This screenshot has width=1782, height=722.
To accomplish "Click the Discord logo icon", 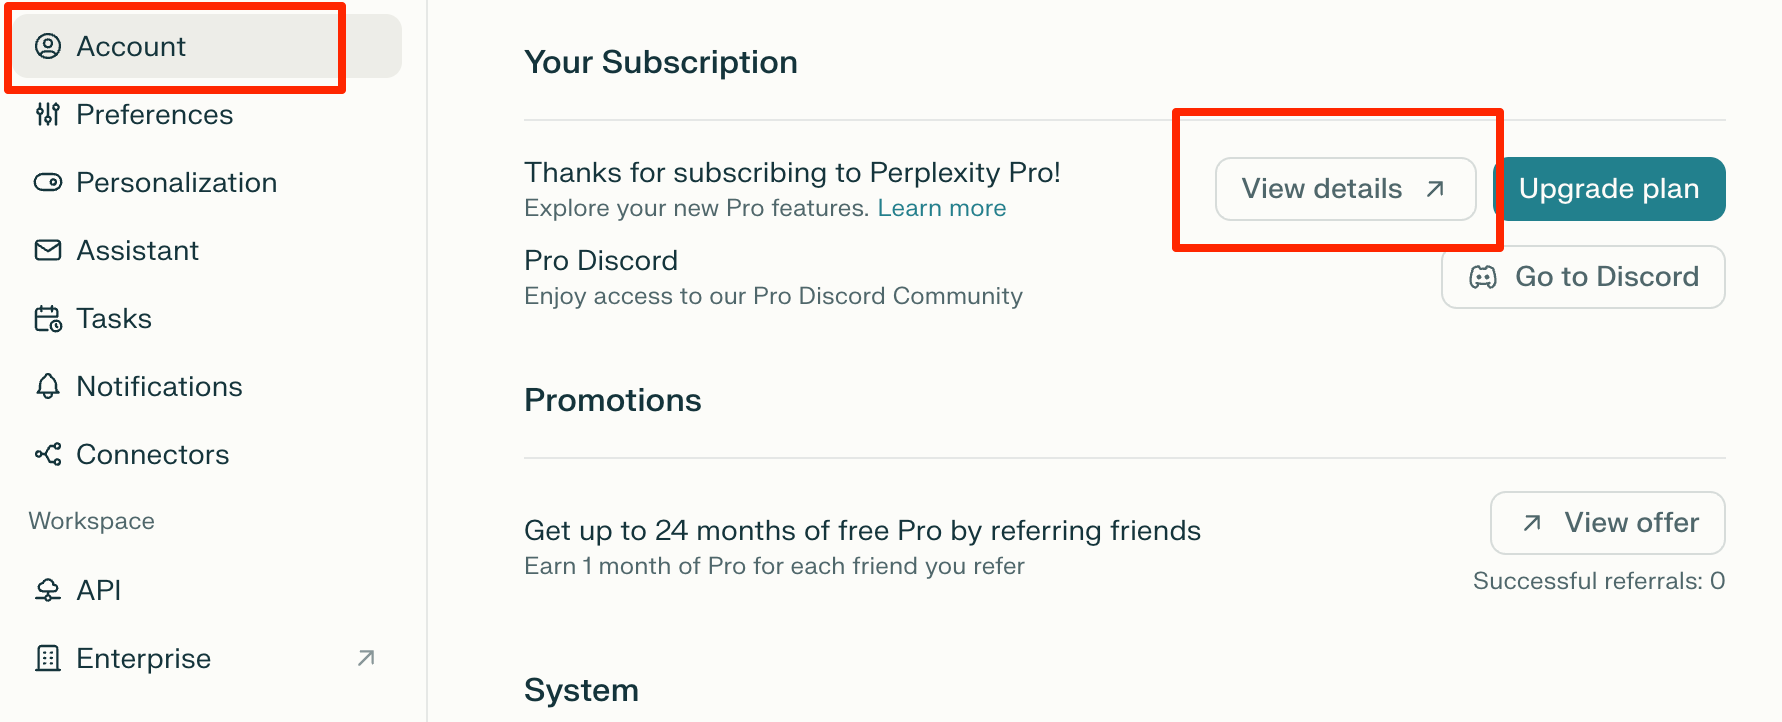I will click(x=1483, y=277).
